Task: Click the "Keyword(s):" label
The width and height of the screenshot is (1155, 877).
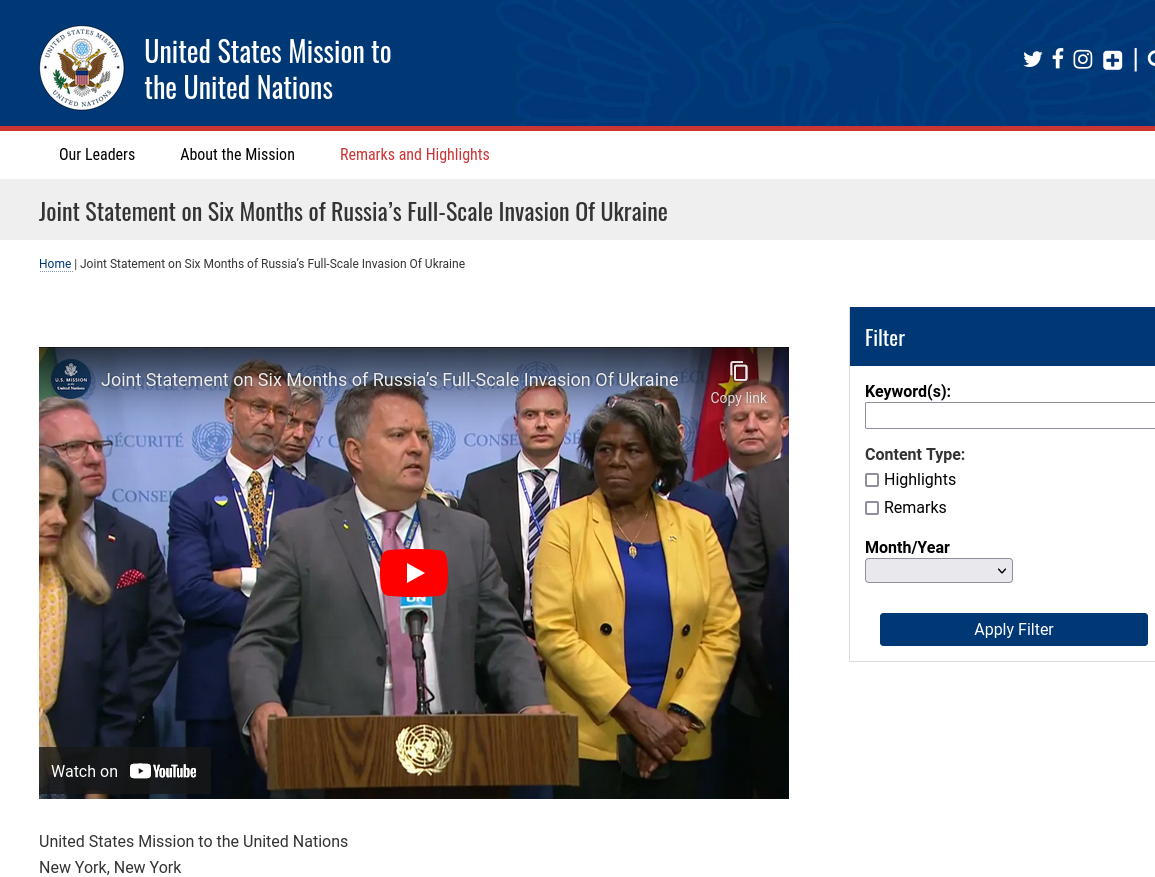Action: 908,391
